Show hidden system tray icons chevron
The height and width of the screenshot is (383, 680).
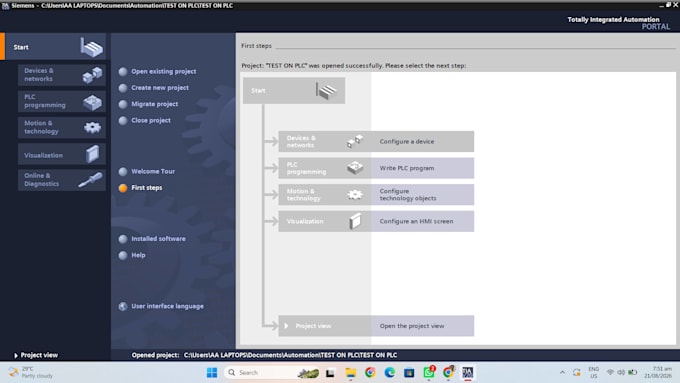pos(562,372)
